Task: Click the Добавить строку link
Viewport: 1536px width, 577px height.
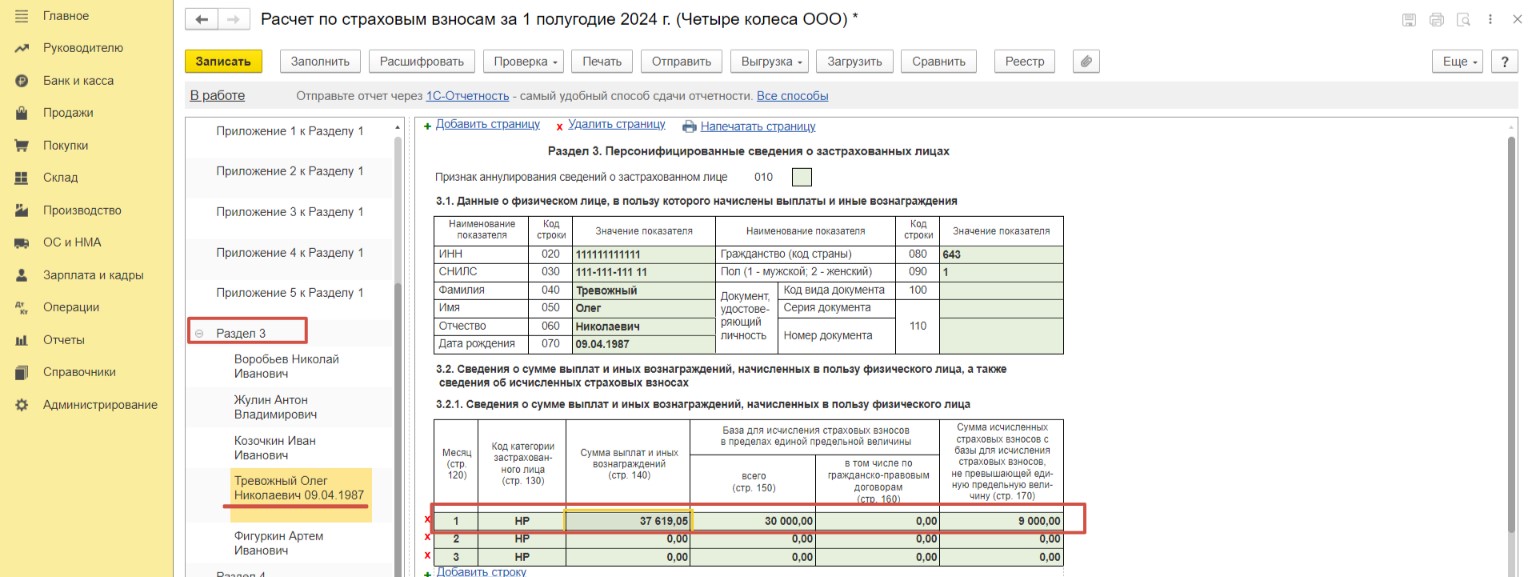Action: [481, 571]
